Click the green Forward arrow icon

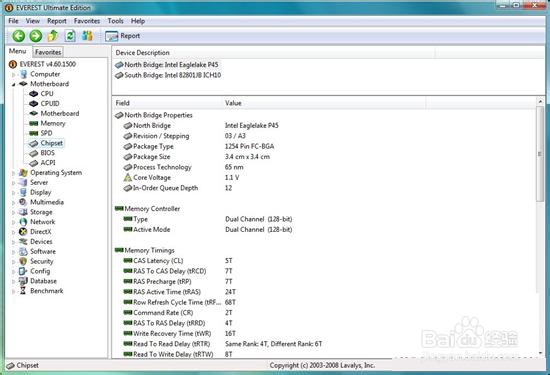35,36
